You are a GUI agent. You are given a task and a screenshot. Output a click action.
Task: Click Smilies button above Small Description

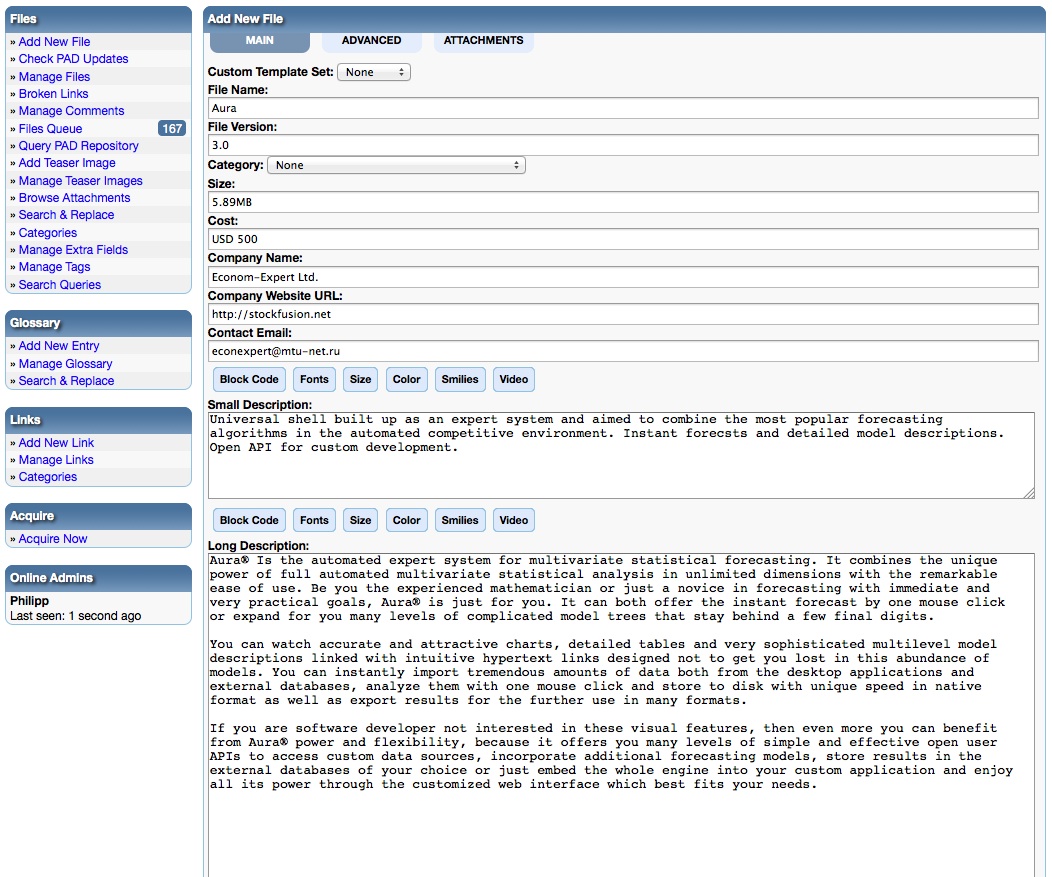pyautogui.click(x=460, y=379)
